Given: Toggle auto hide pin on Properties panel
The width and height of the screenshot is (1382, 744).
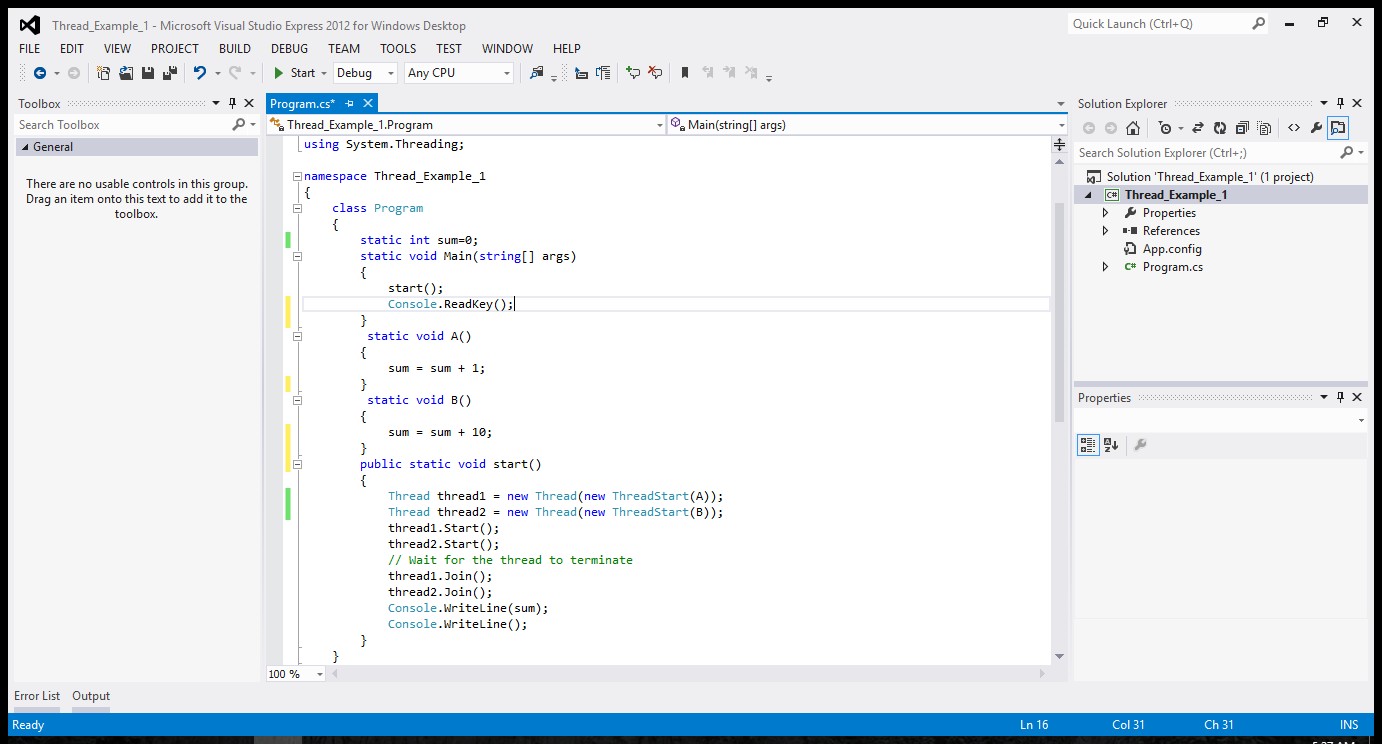Looking at the screenshot, I should click(x=1340, y=397).
